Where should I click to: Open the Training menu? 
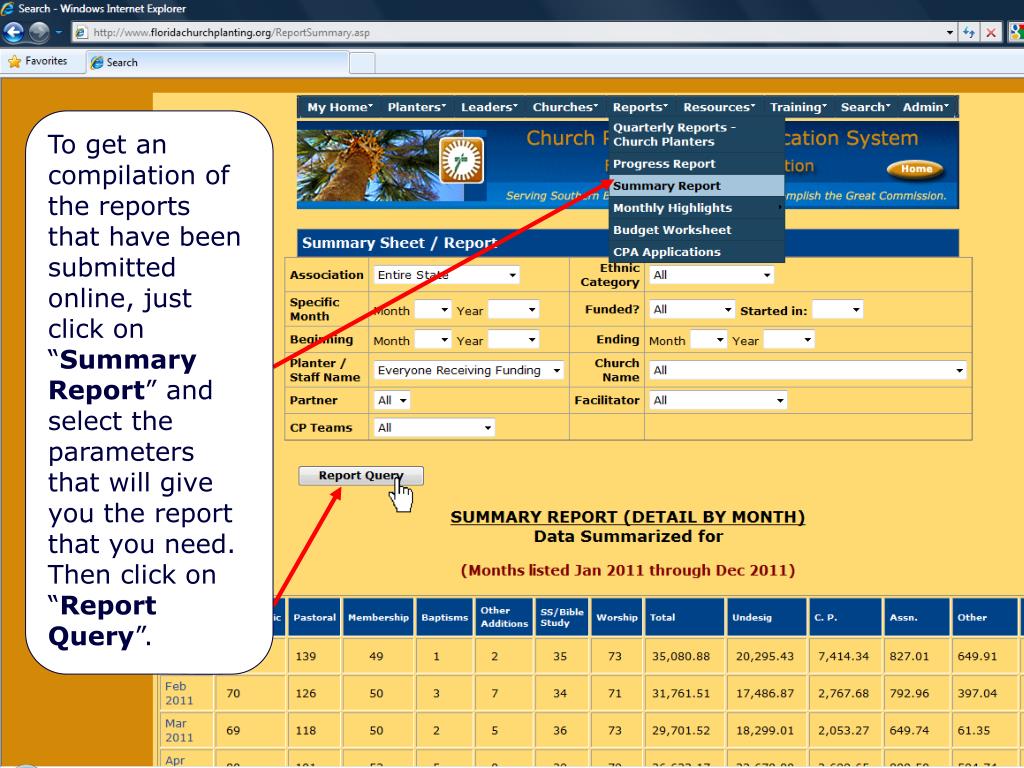[x=798, y=107]
